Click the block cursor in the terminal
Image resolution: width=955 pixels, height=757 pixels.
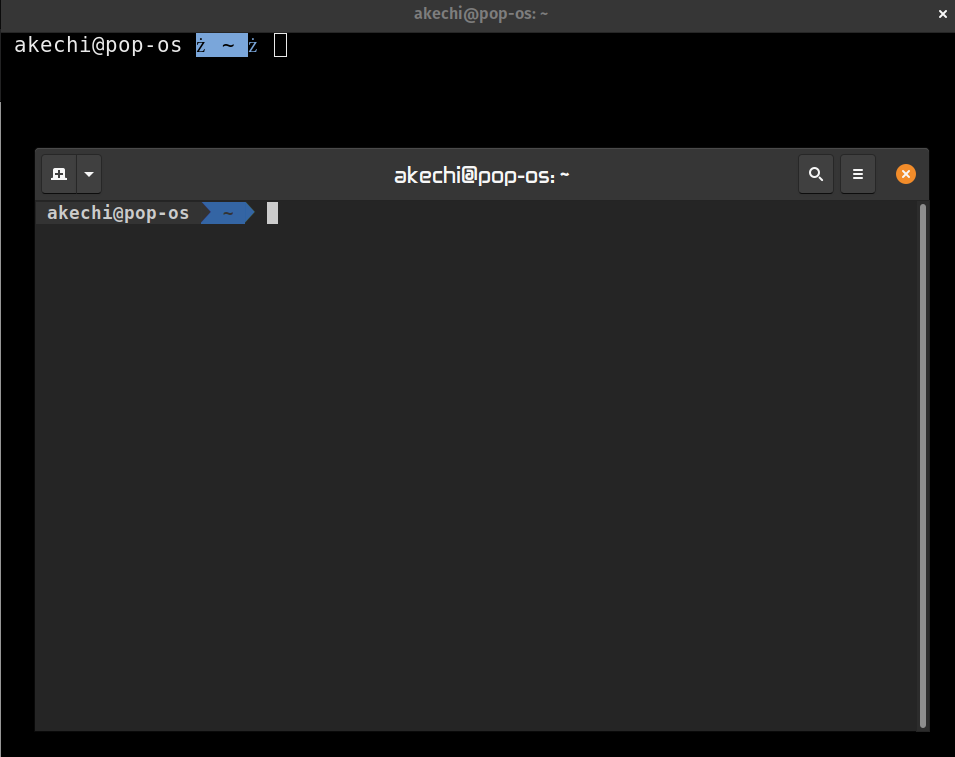271,212
